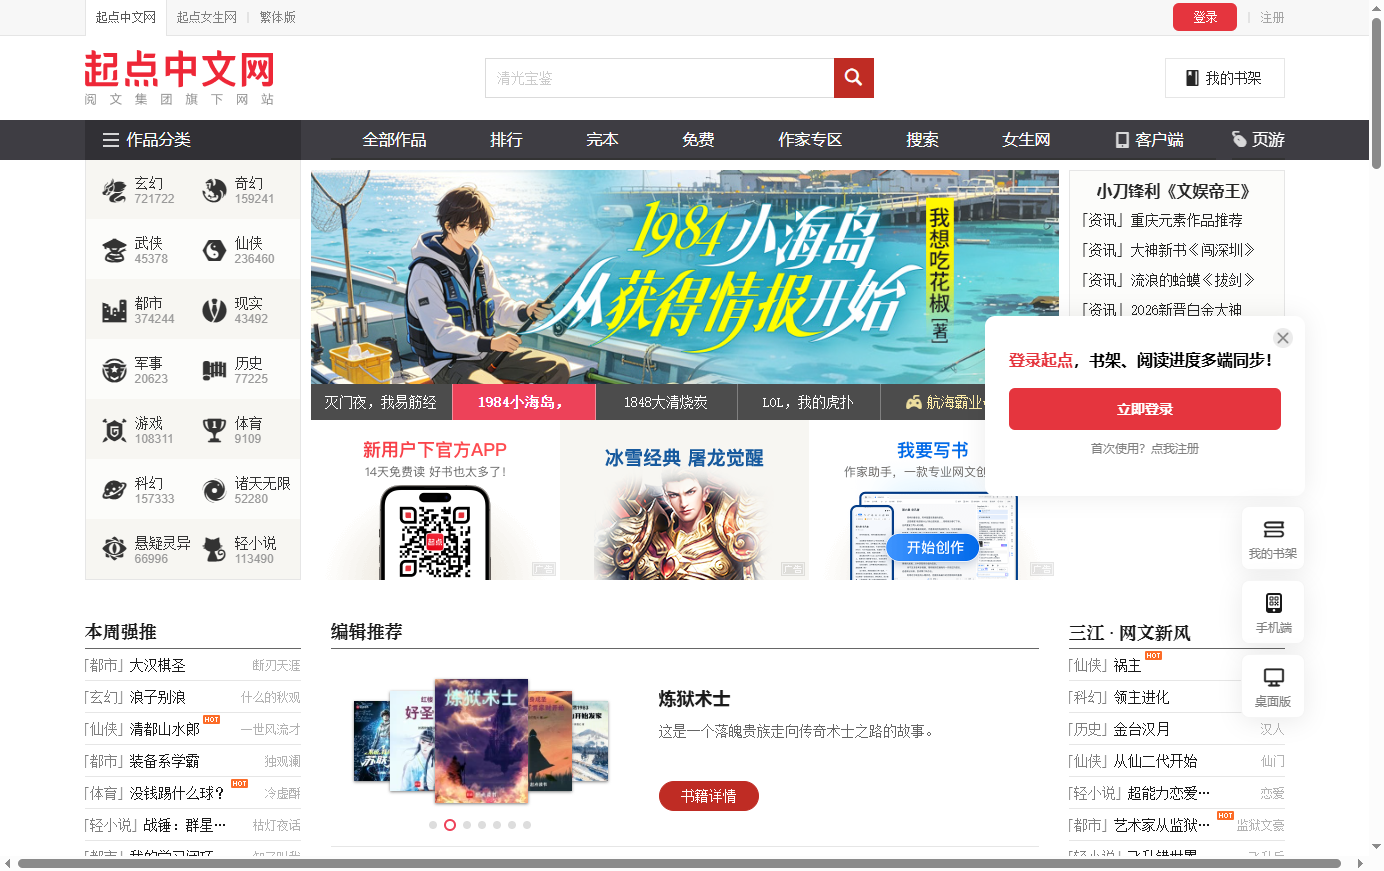The width and height of the screenshot is (1384, 871).
Task: Select the last carousel dot indicator
Action: 526,825
